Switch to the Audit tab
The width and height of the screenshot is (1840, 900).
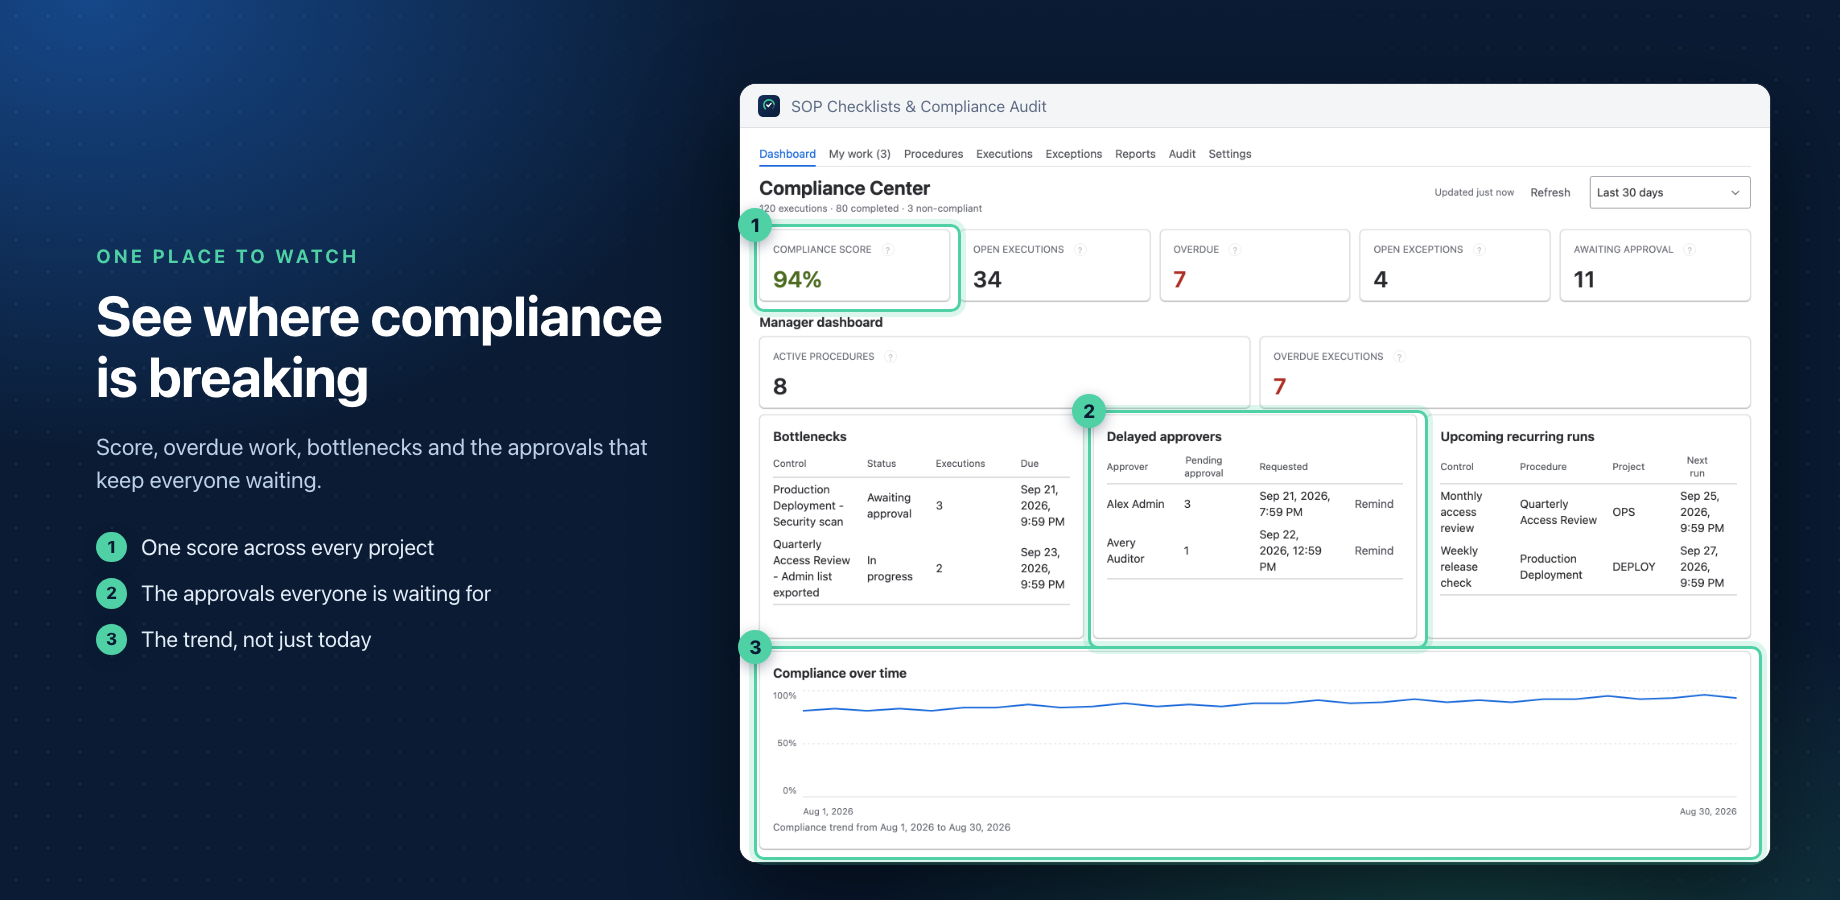click(x=1182, y=154)
